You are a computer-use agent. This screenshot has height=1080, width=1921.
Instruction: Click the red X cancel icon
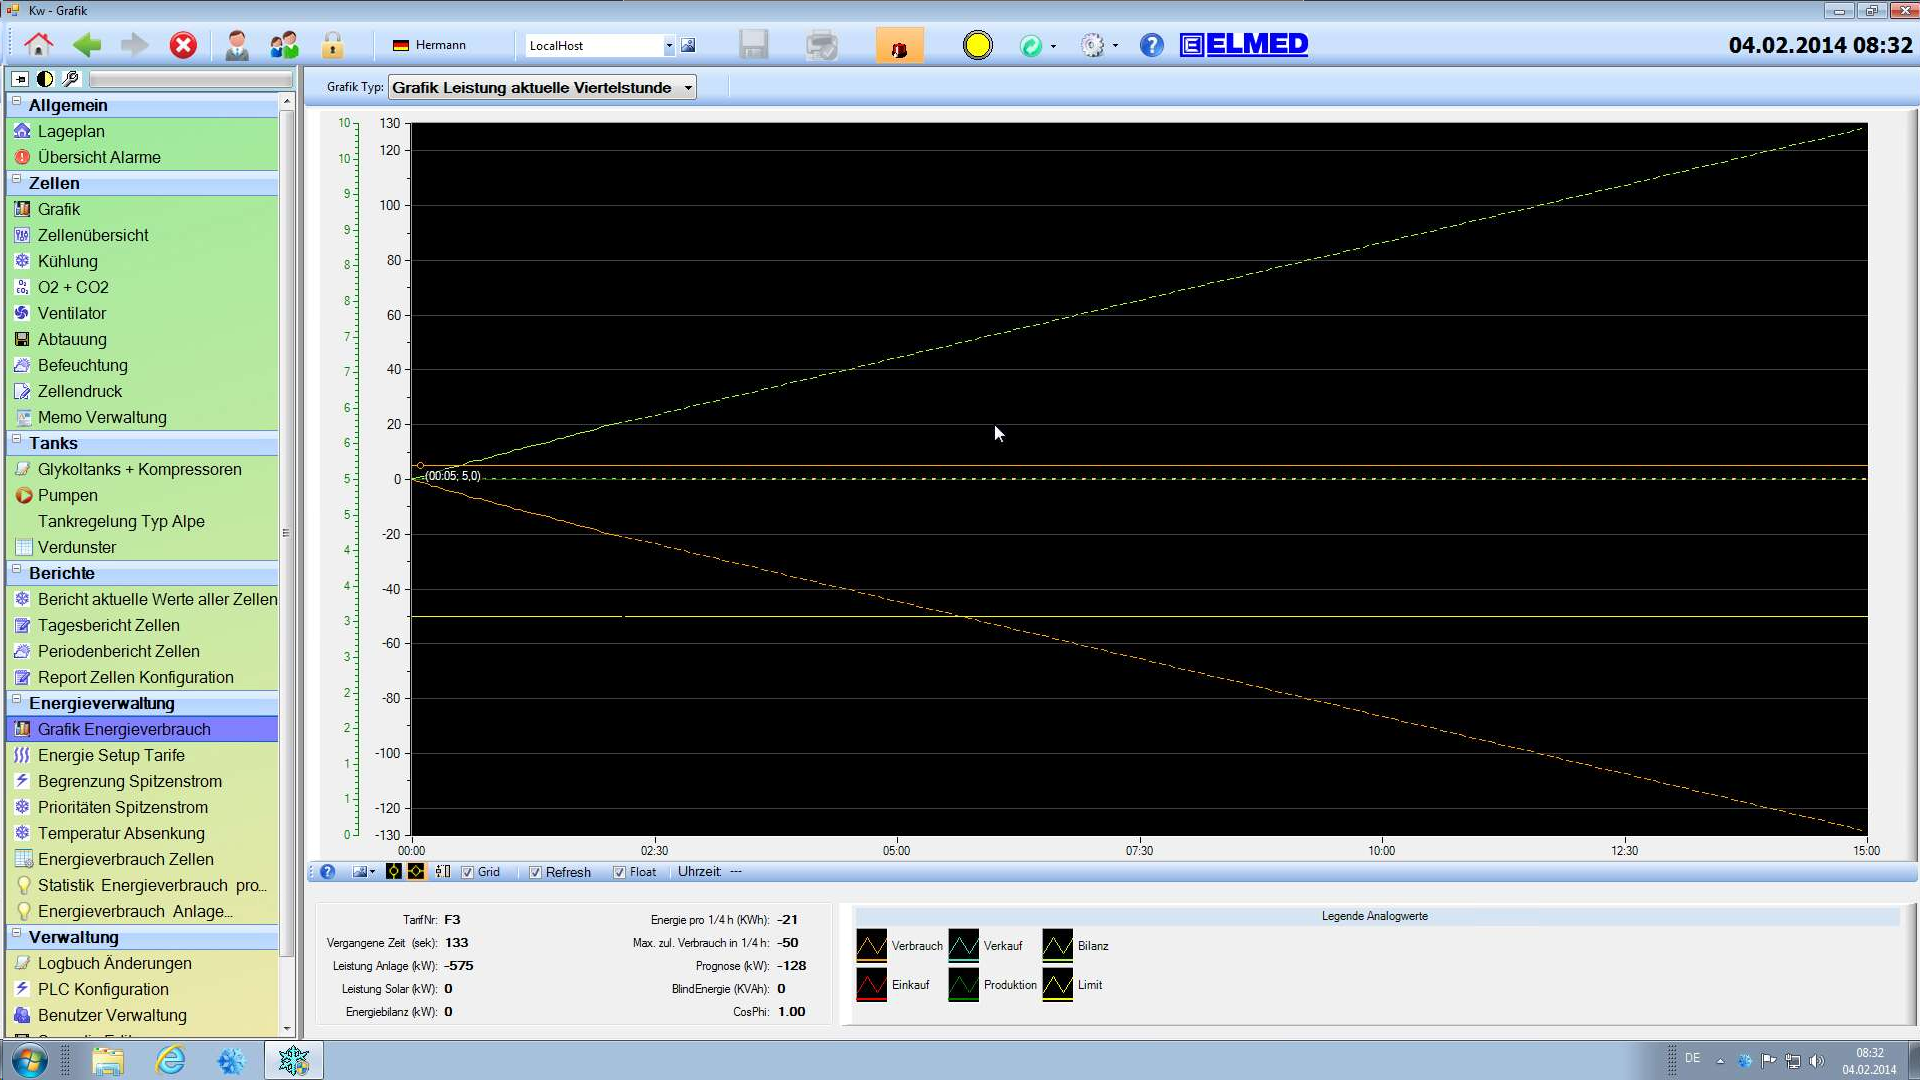click(x=183, y=45)
